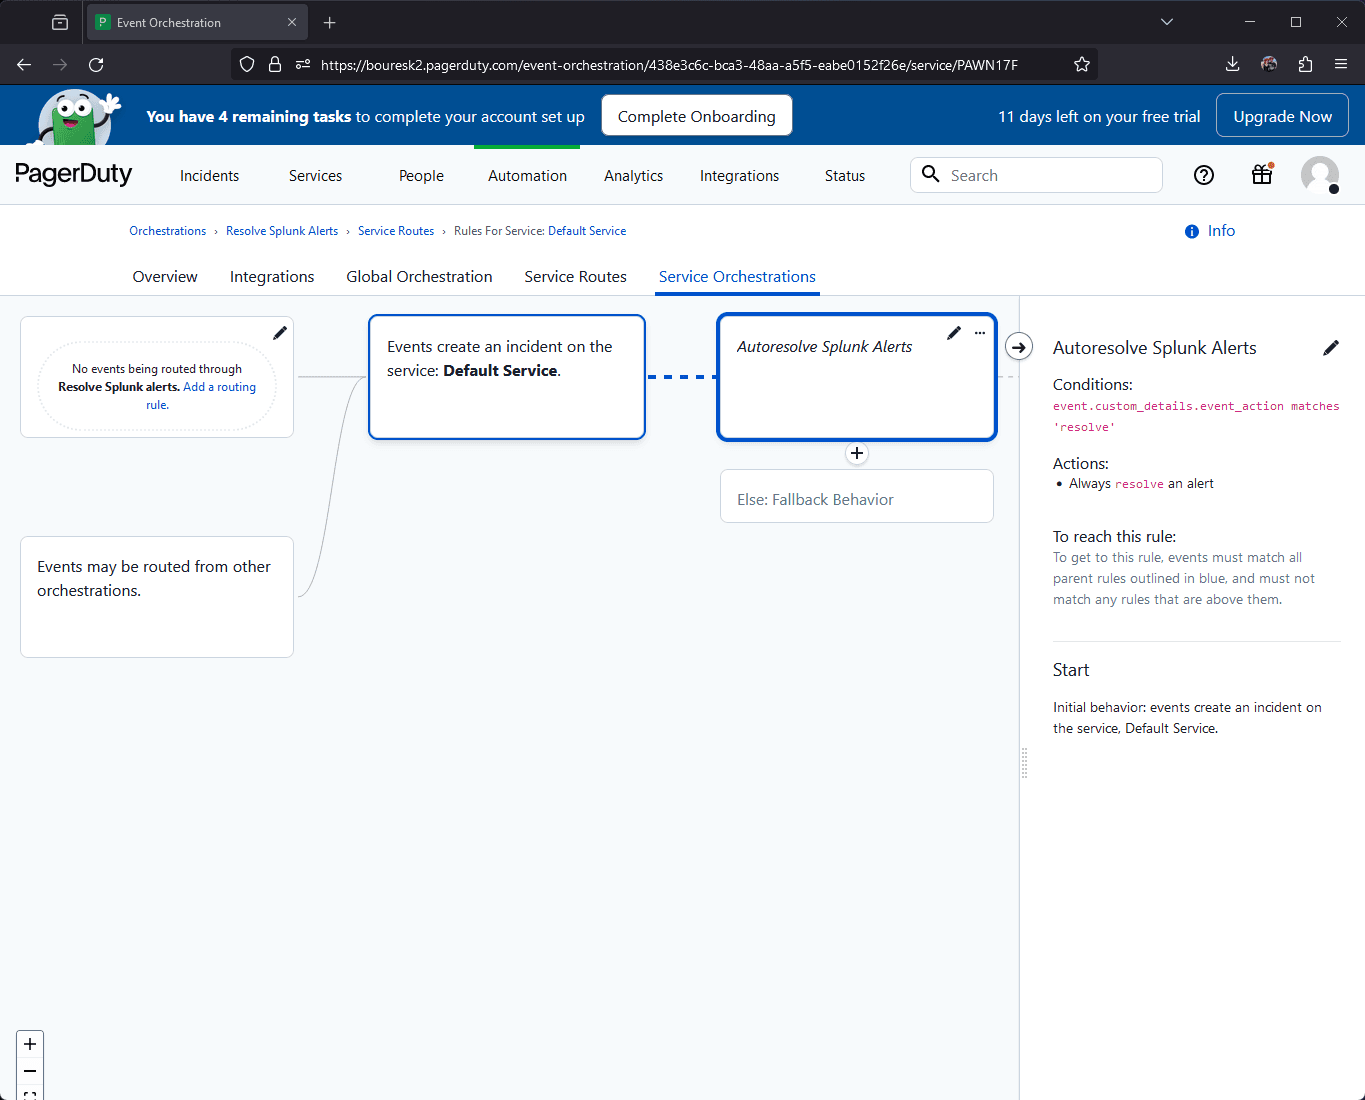Grab the side panel resize handle
The height and width of the screenshot is (1100, 1365).
1024,763
